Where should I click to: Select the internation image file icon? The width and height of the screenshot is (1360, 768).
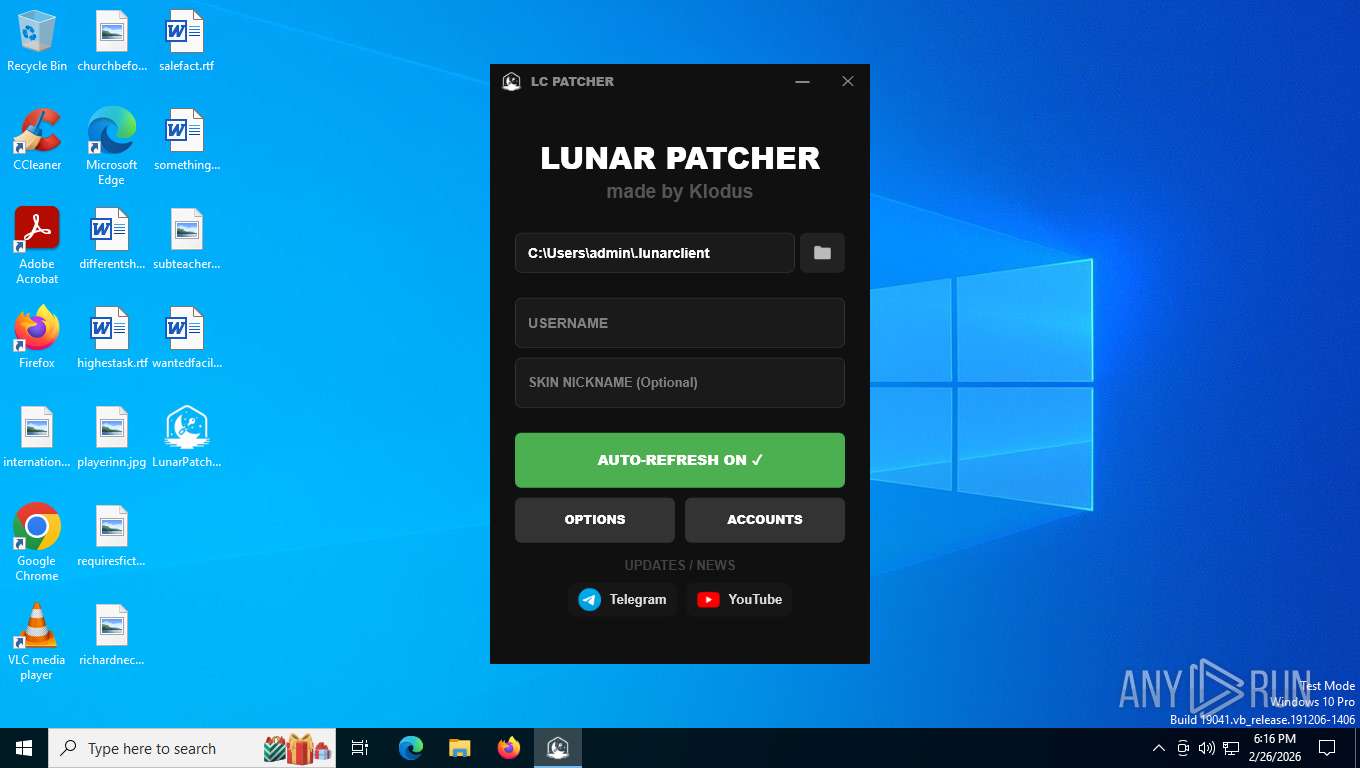click(37, 437)
